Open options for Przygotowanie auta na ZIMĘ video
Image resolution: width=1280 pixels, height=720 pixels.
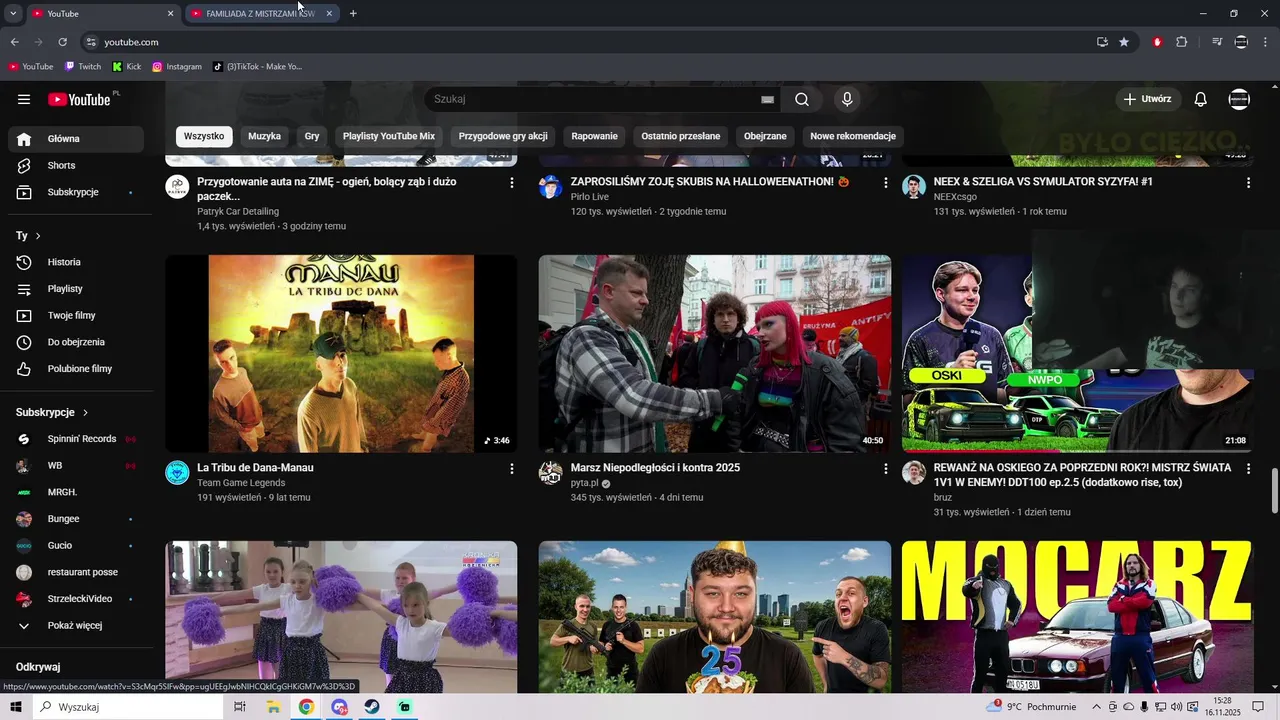click(512, 183)
